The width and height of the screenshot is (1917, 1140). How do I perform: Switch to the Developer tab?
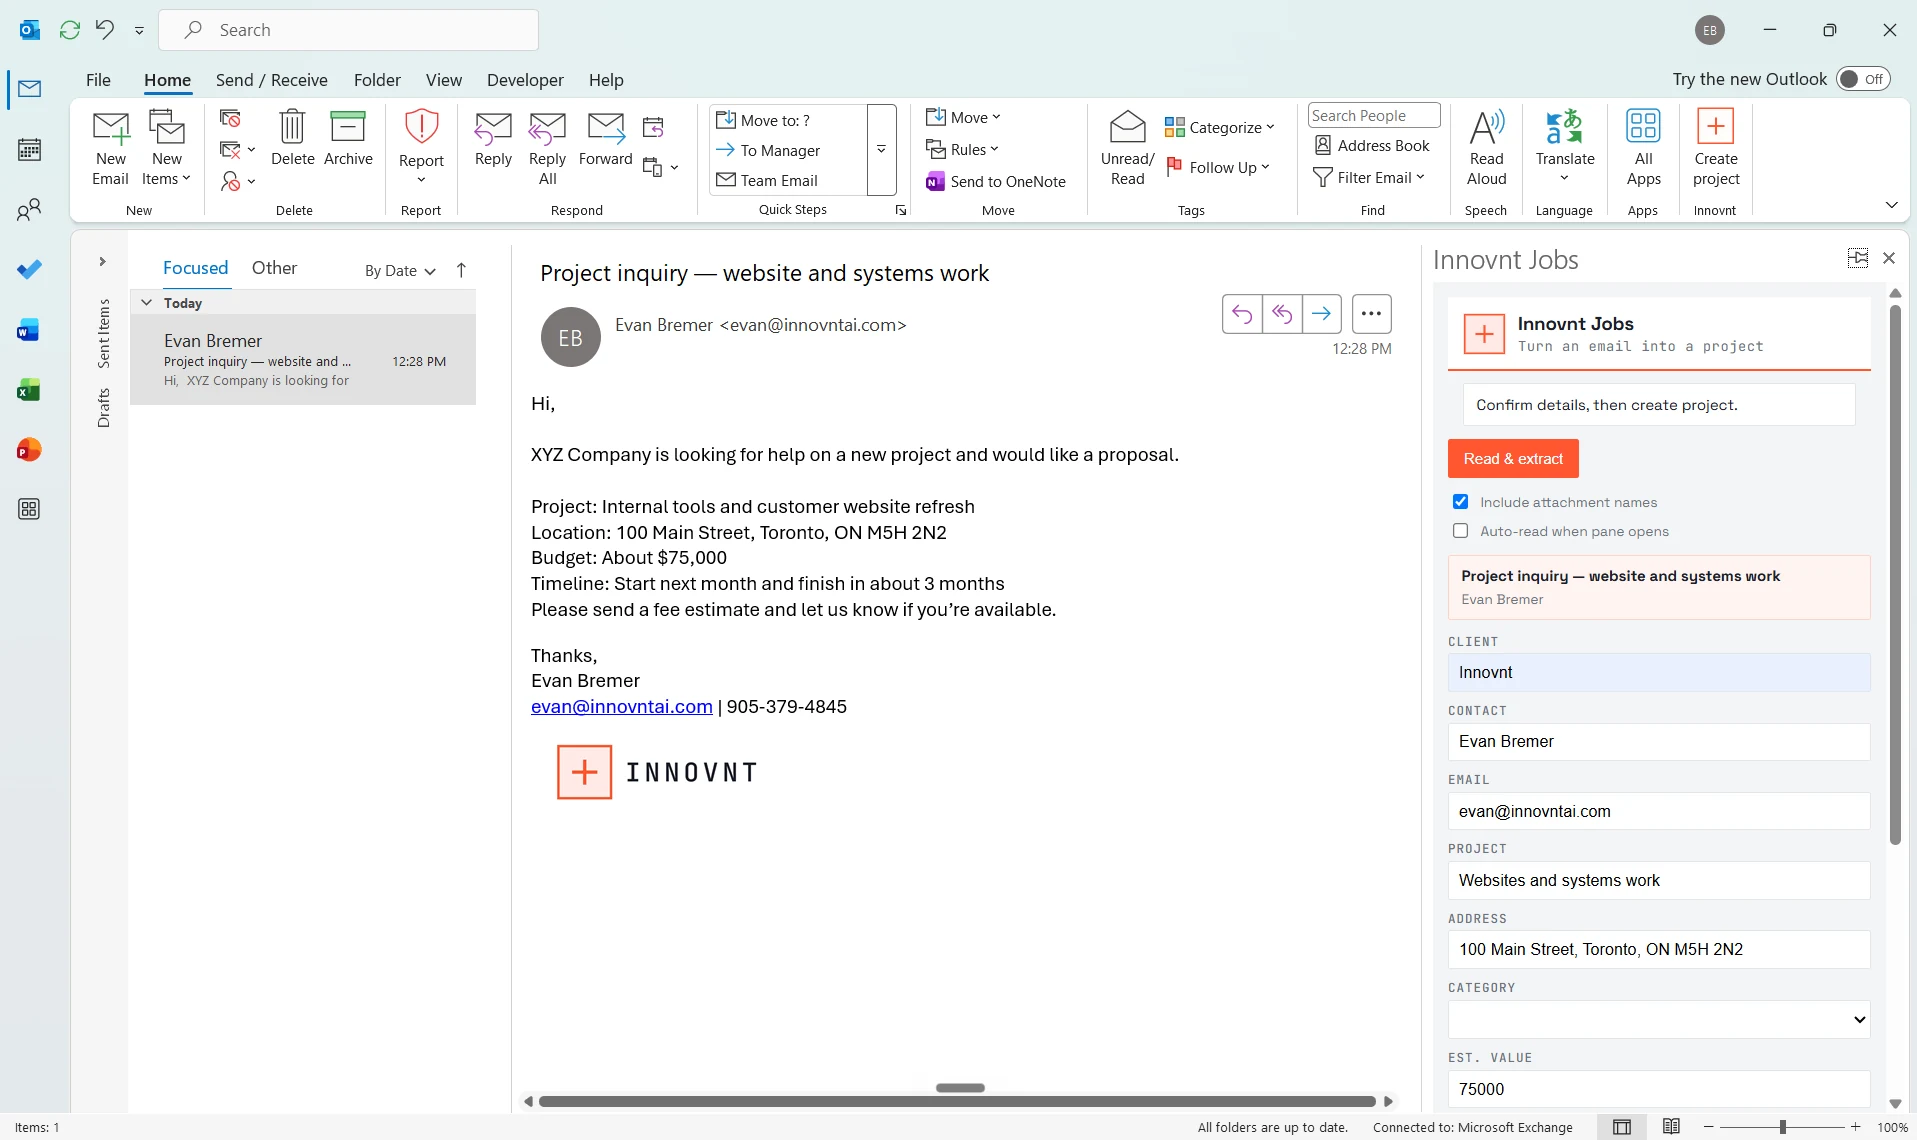click(x=525, y=80)
